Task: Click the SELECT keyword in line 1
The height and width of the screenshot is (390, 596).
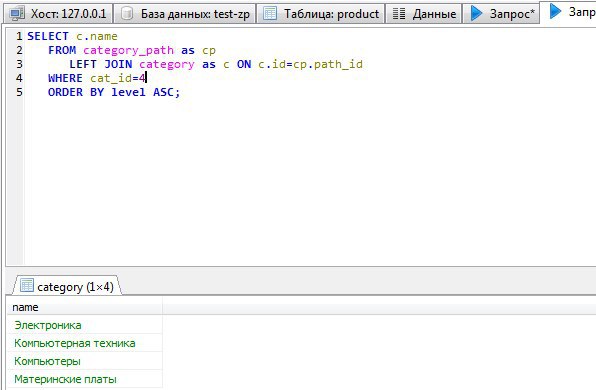Action: pyautogui.click(x=48, y=36)
